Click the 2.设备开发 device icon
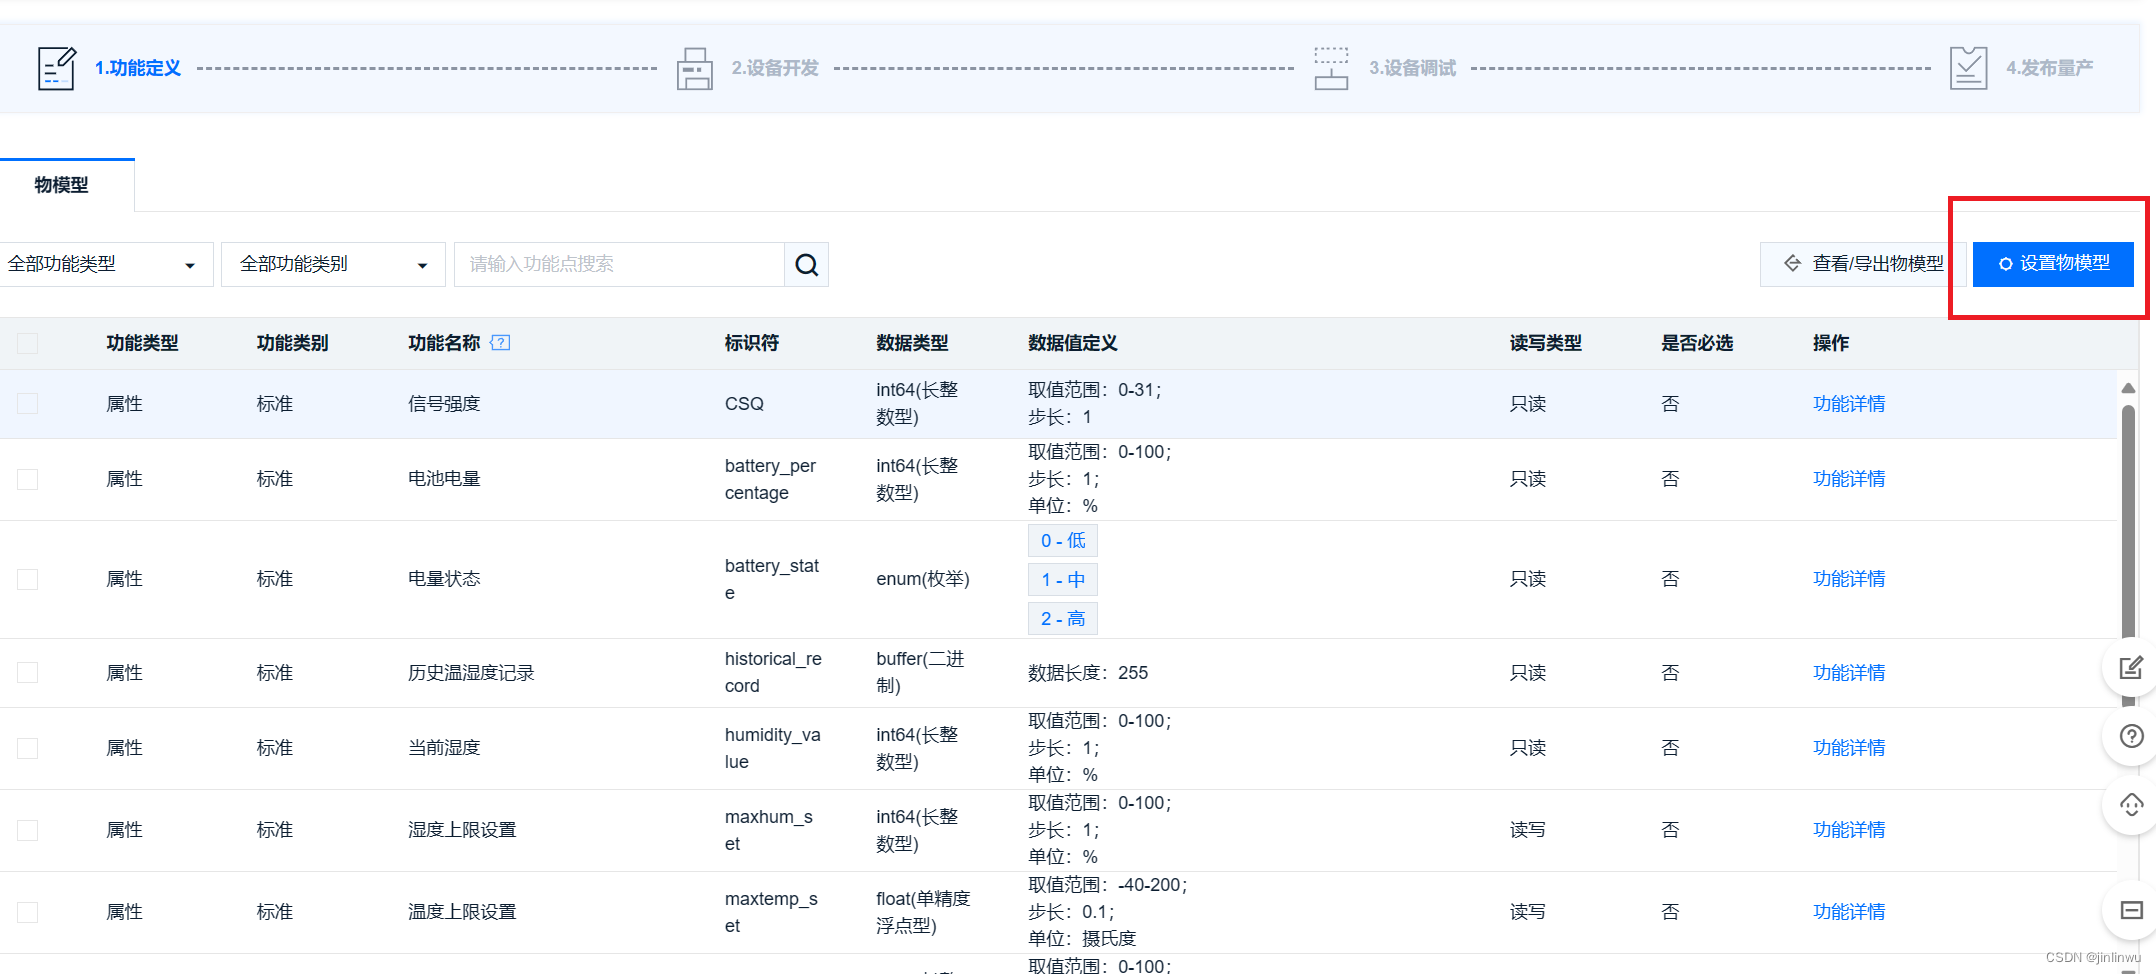This screenshot has height=974, width=2156. 694,67
